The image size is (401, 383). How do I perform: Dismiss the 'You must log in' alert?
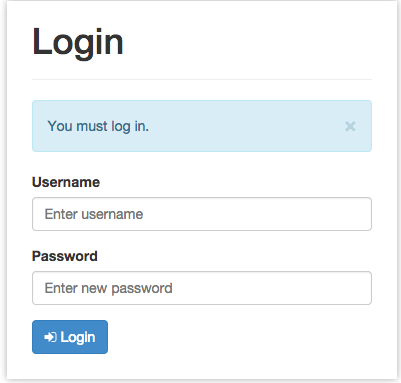tap(350, 126)
